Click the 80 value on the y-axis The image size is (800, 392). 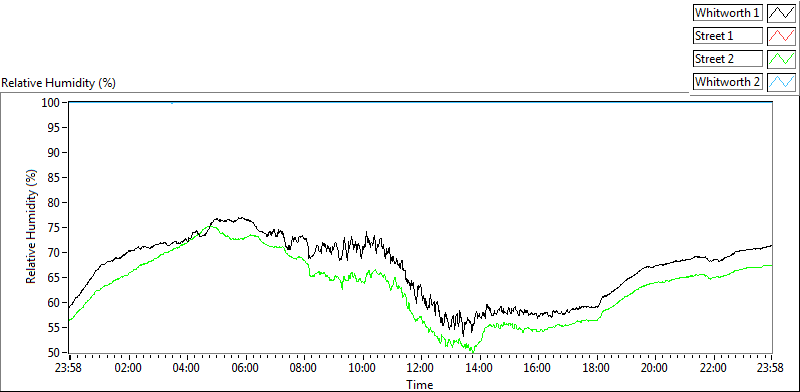[55, 203]
